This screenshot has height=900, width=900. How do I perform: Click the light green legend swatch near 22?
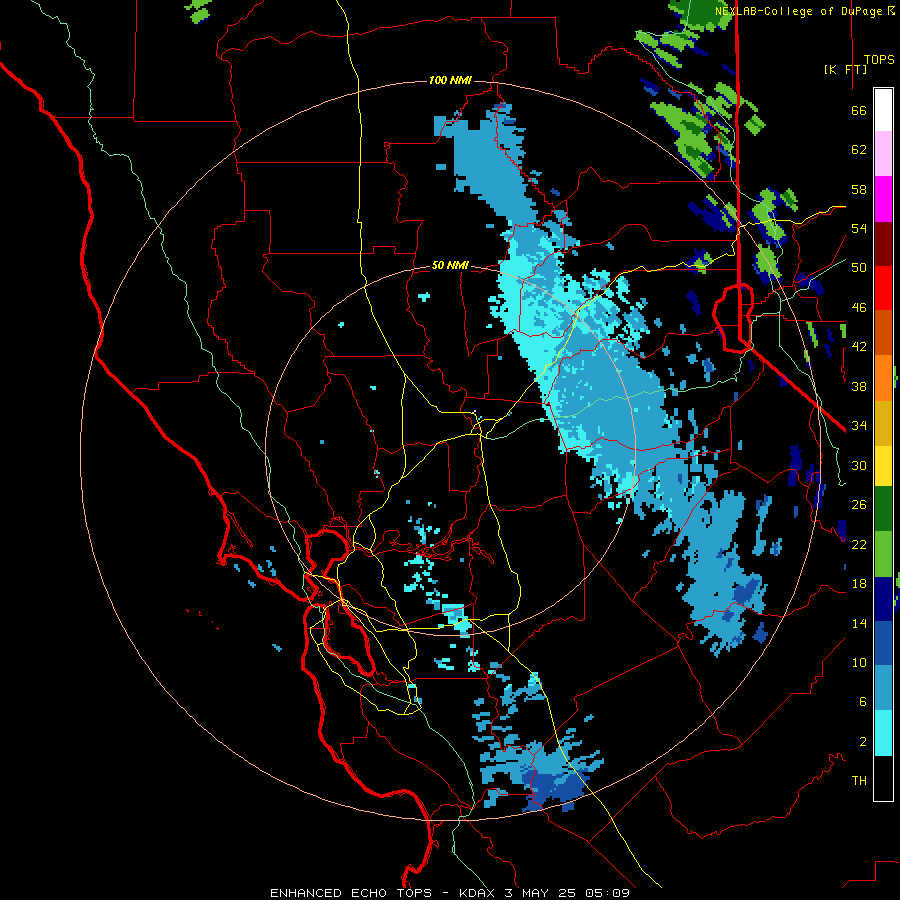point(883,554)
